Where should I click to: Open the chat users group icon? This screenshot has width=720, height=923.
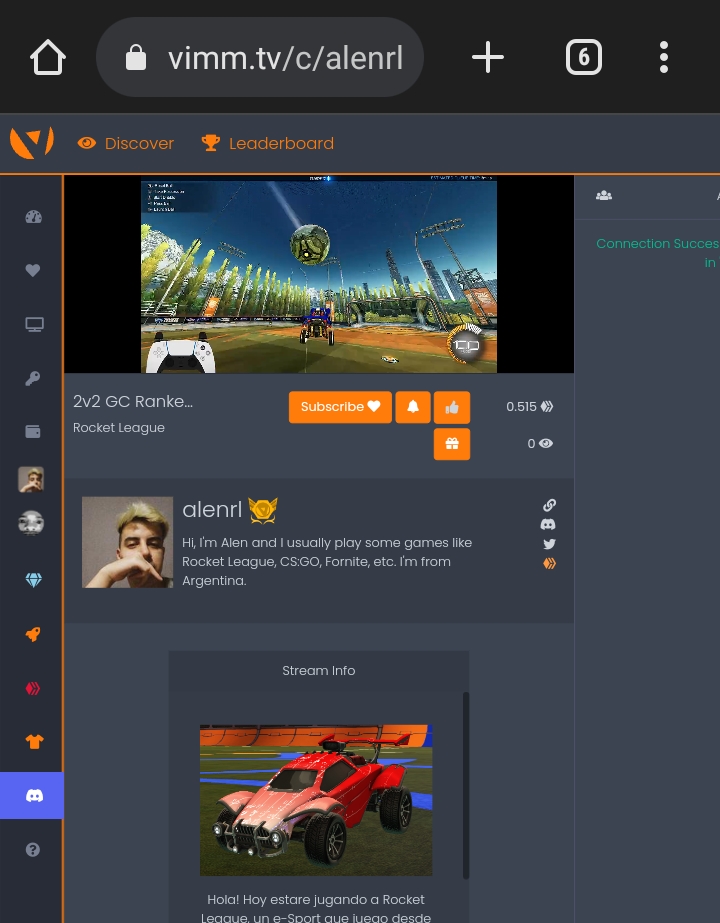pos(604,196)
